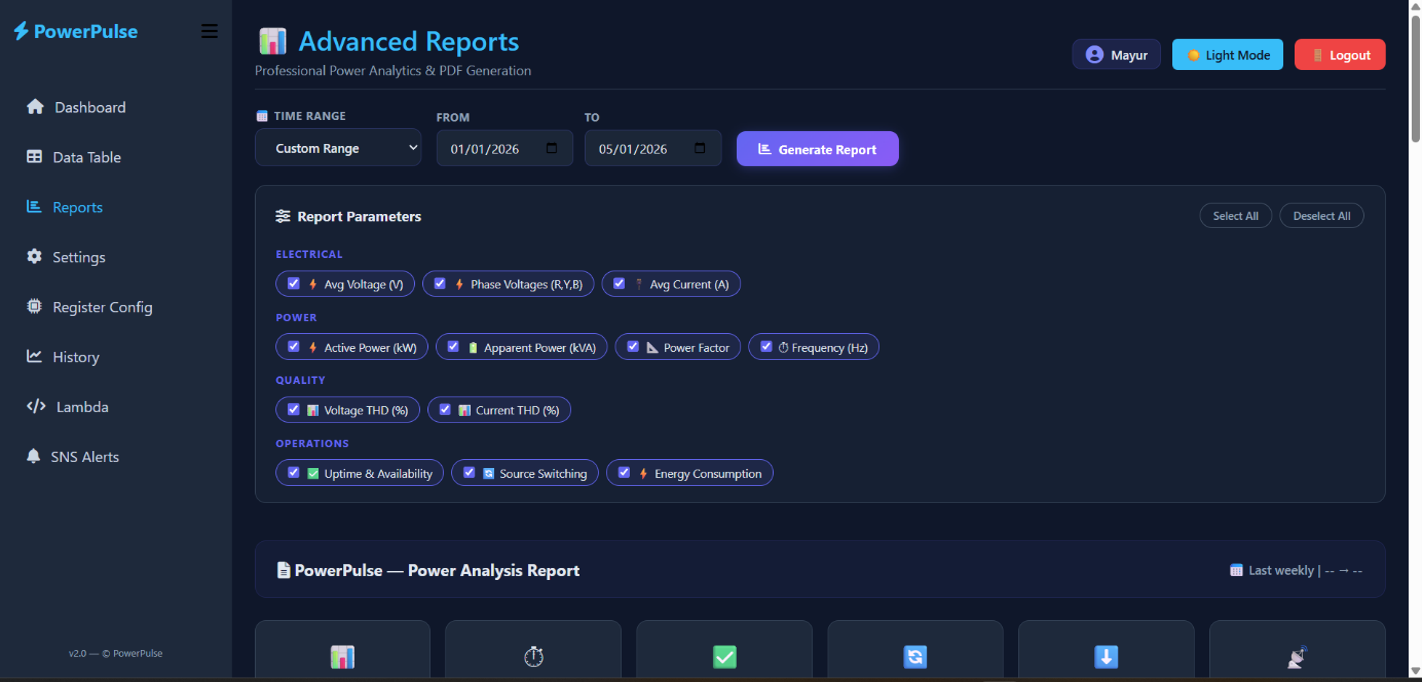The height and width of the screenshot is (682, 1422).
Task: Uncheck the Avg Voltage (V) checkbox
Action: click(x=293, y=284)
